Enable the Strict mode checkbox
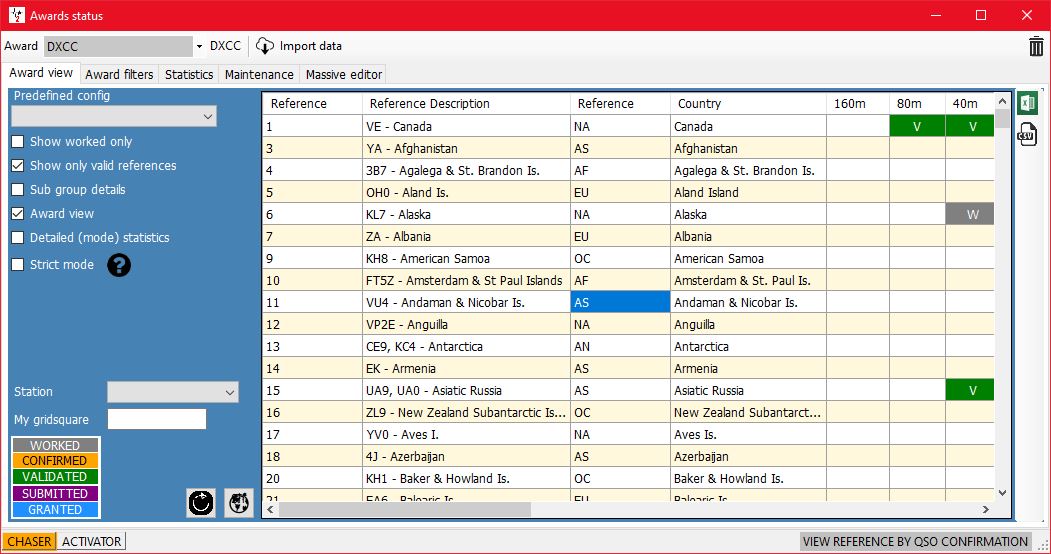1051x554 pixels. (x=18, y=265)
